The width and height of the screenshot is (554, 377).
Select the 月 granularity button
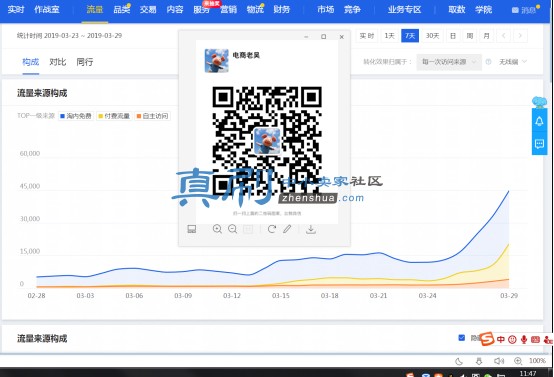tap(487, 36)
